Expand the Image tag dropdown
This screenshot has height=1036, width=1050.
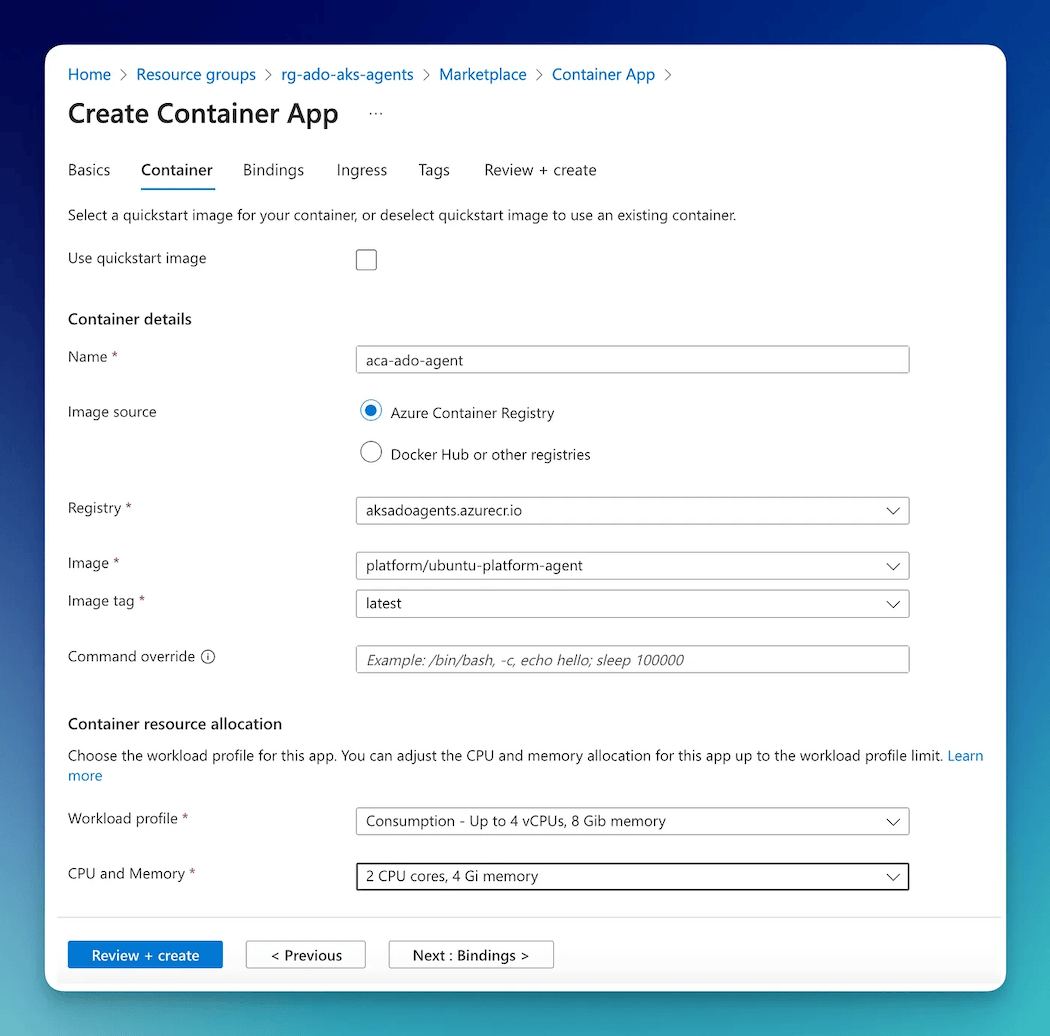pos(632,604)
